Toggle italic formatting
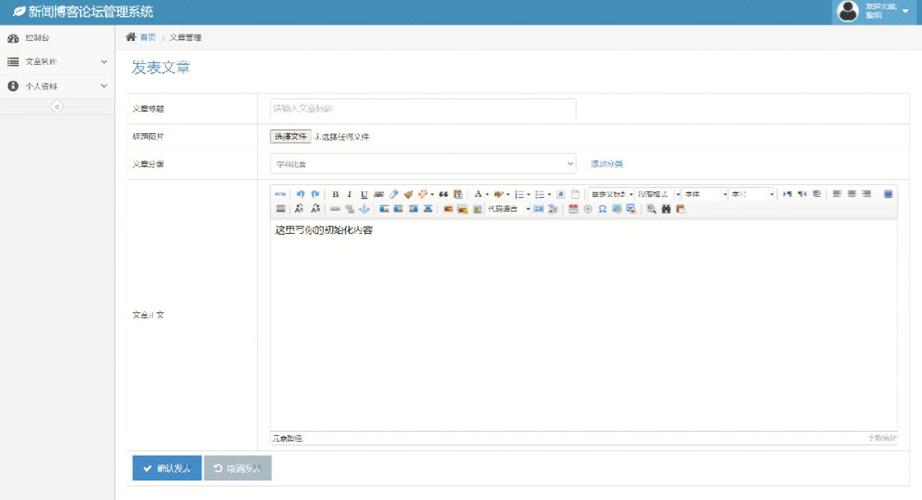922x500 pixels. [349, 194]
